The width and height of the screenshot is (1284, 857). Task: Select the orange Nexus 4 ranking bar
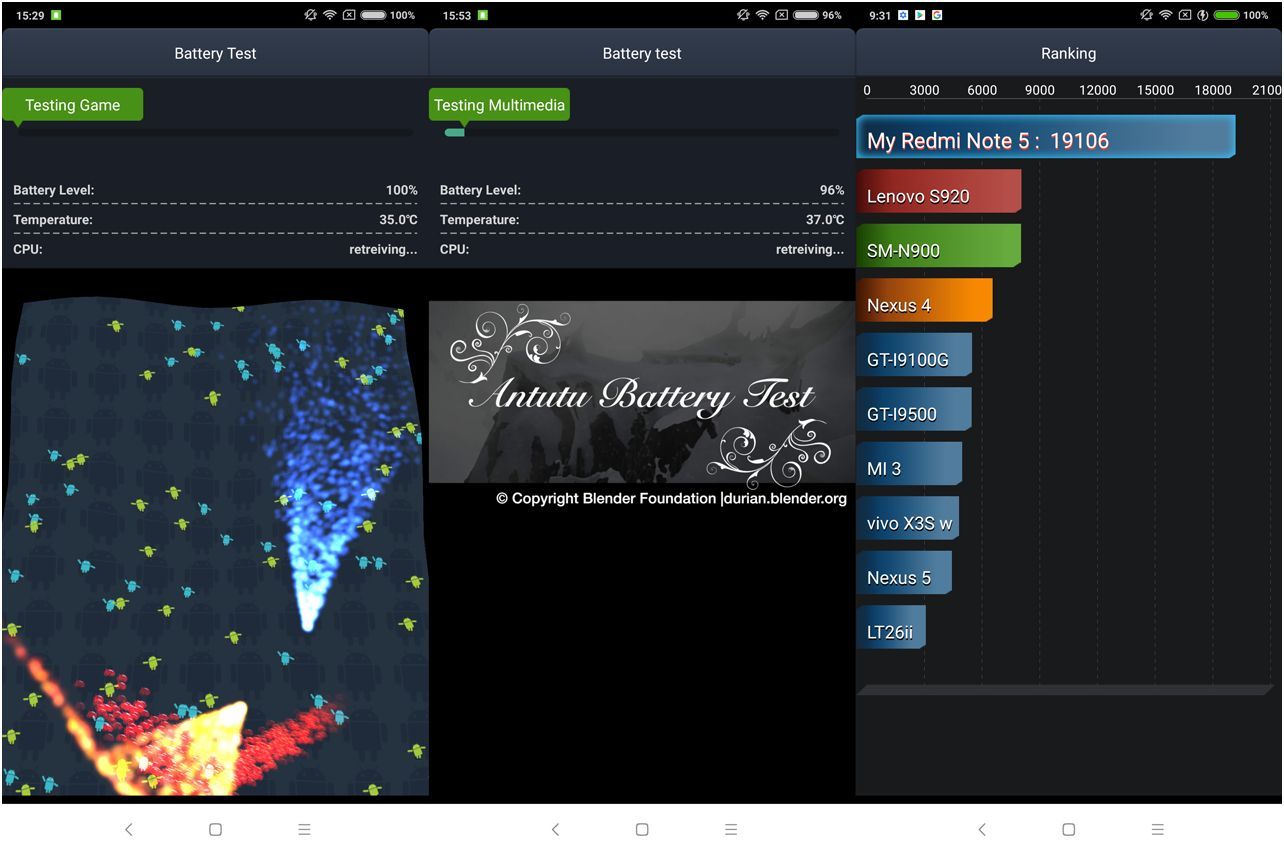924,301
